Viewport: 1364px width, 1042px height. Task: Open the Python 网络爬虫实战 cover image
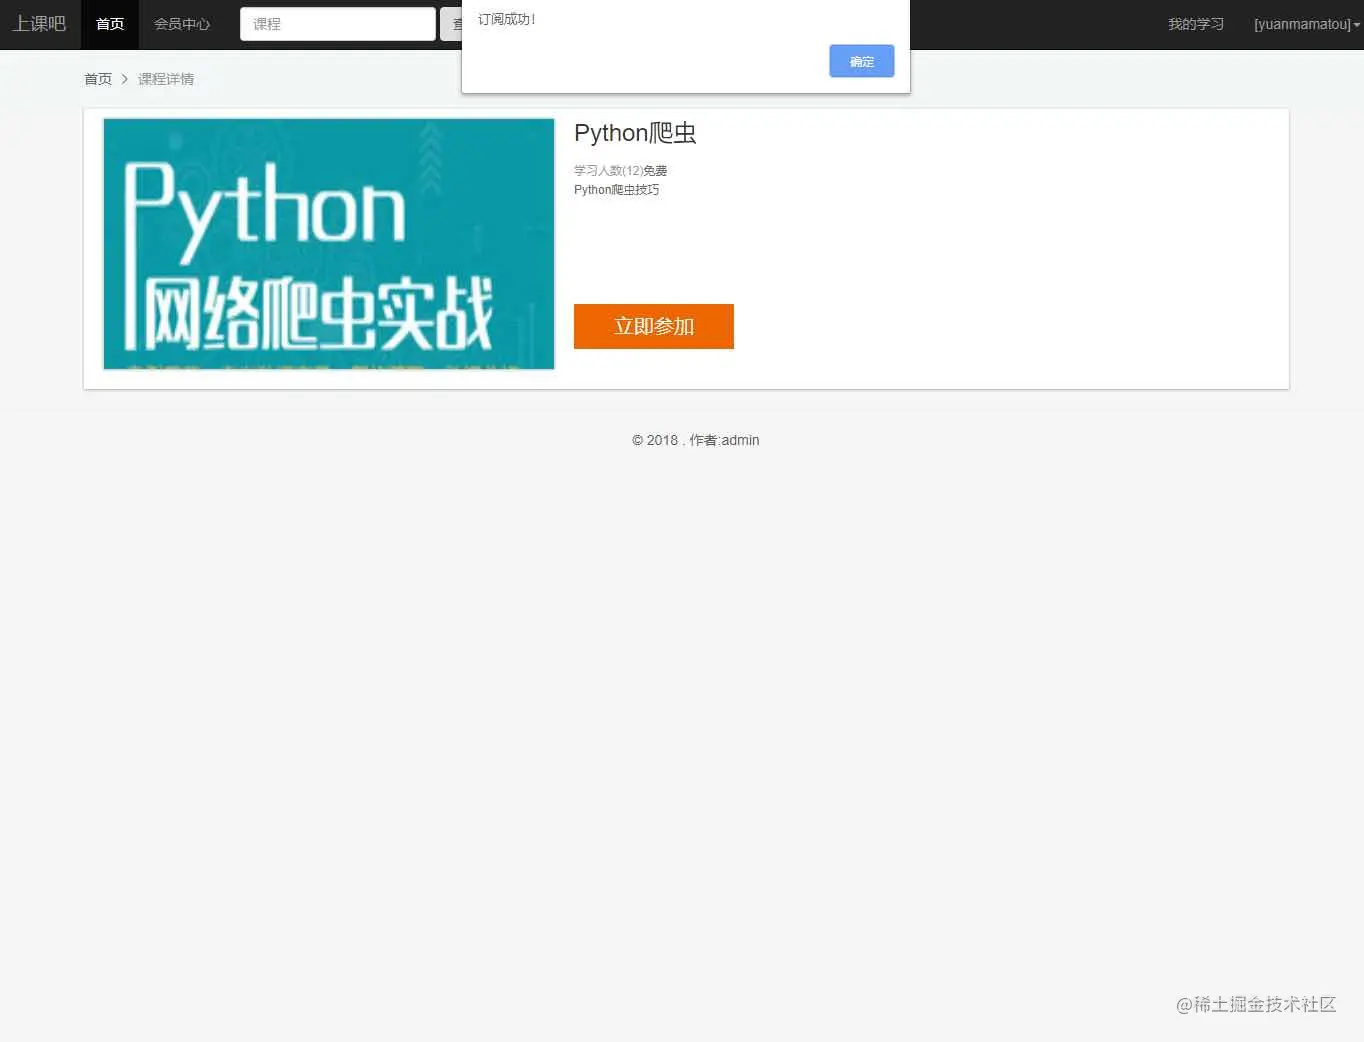pos(329,244)
